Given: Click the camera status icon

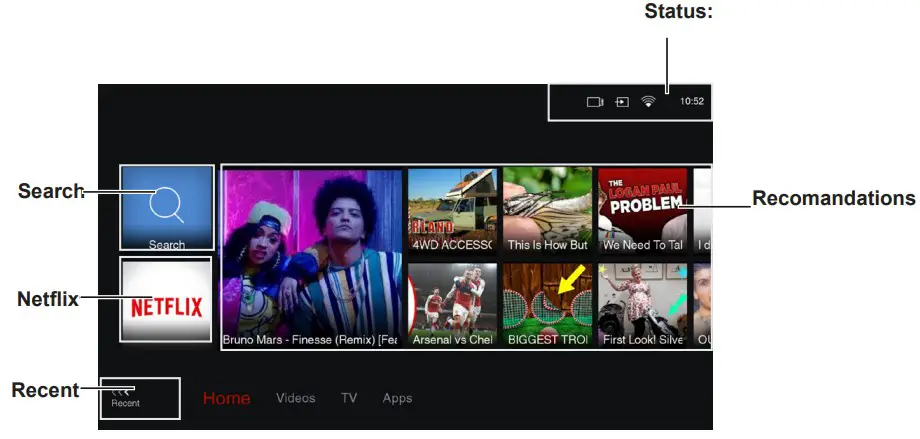Looking at the screenshot, I should tap(595, 102).
